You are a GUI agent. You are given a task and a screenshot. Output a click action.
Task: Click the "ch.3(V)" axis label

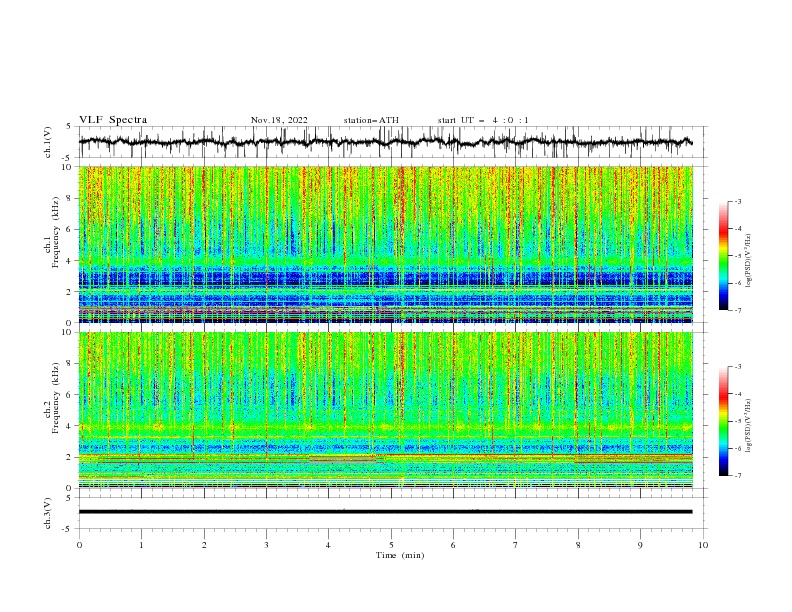[x=48, y=514]
